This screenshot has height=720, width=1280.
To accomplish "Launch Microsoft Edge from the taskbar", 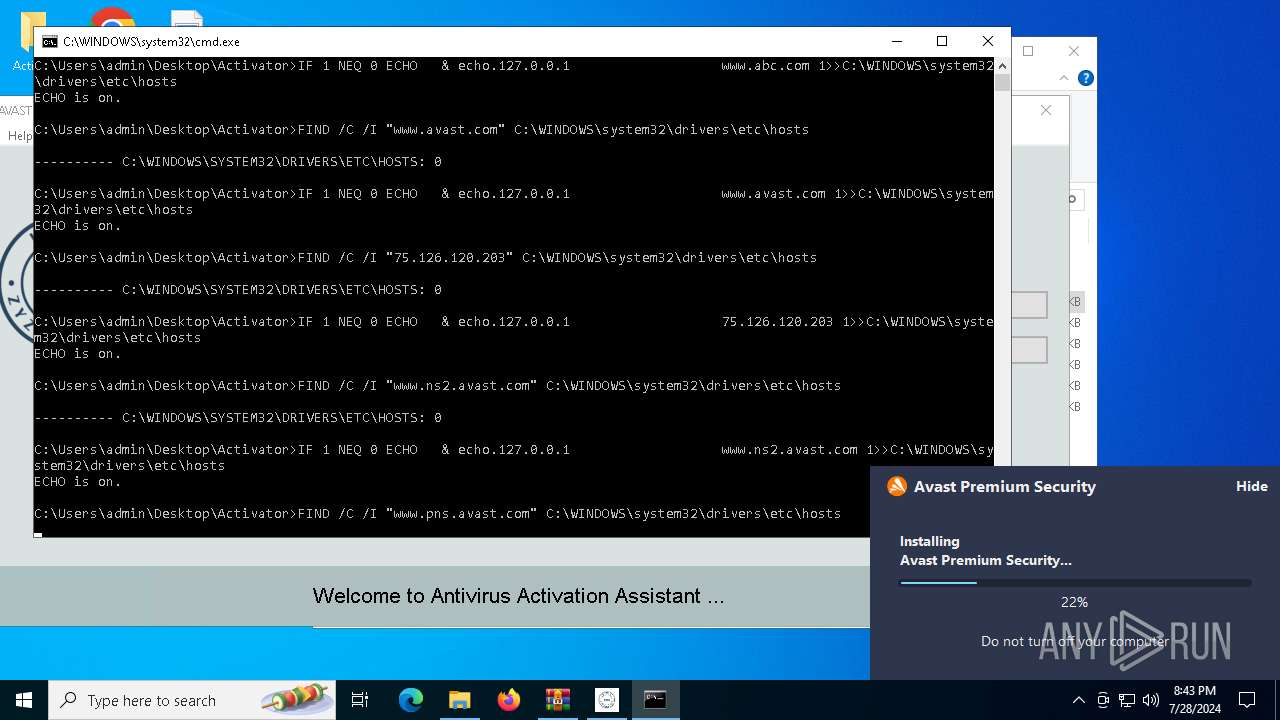I will (411, 700).
